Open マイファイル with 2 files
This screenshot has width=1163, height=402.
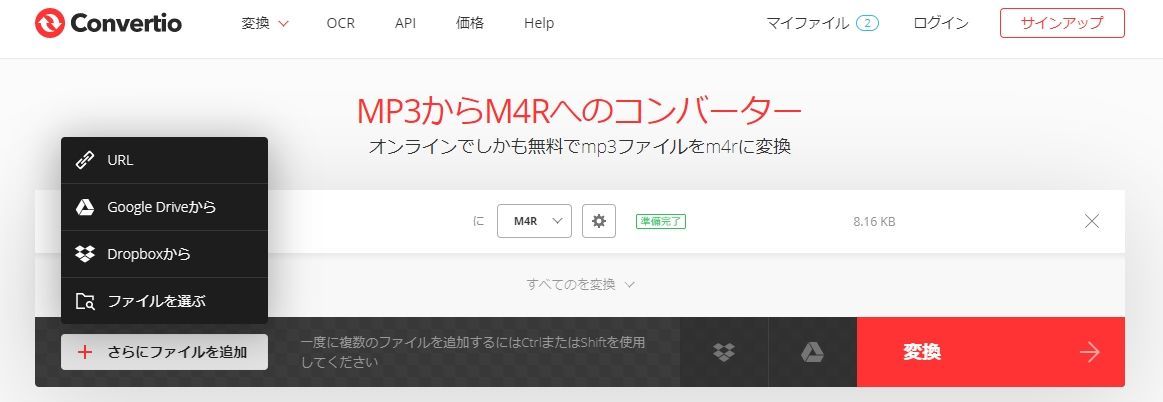pos(823,23)
